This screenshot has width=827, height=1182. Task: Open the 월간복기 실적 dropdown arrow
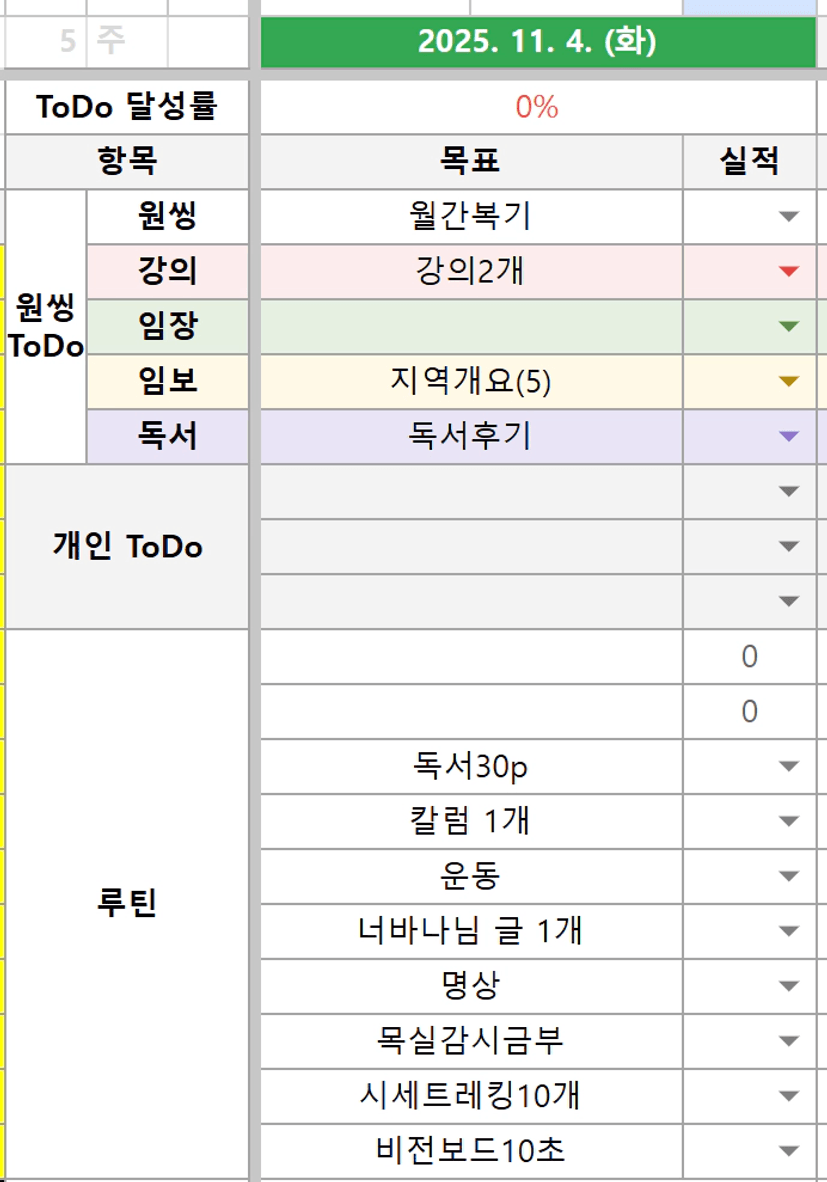pyautogui.click(x=789, y=216)
